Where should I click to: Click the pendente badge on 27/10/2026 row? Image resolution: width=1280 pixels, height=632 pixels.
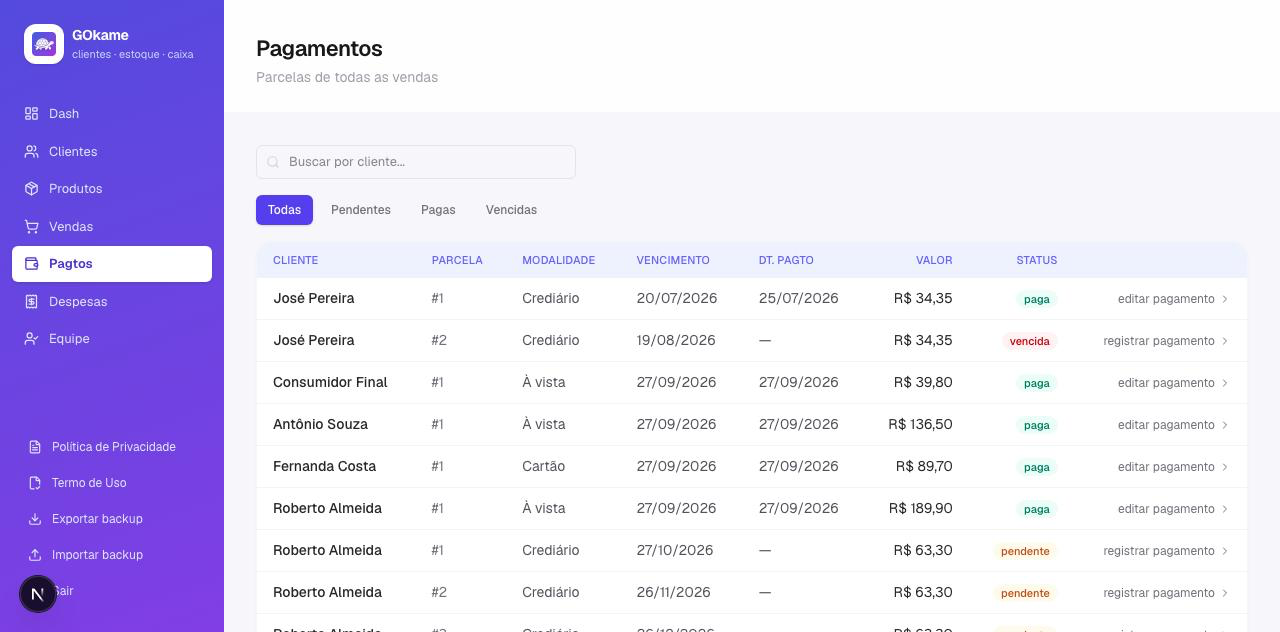click(1025, 551)
